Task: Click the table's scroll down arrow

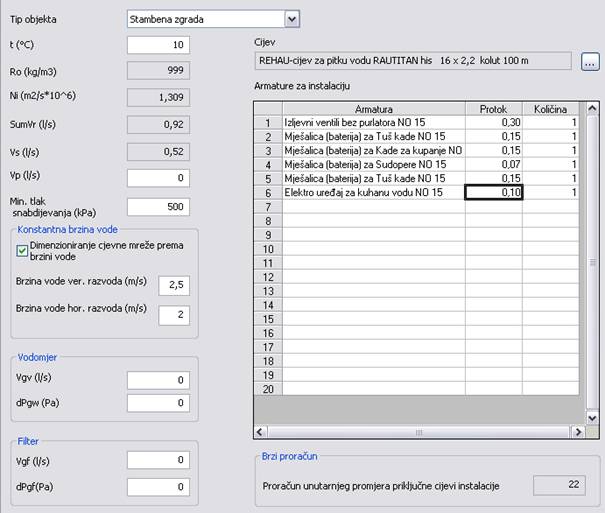Action: (592, 417)
